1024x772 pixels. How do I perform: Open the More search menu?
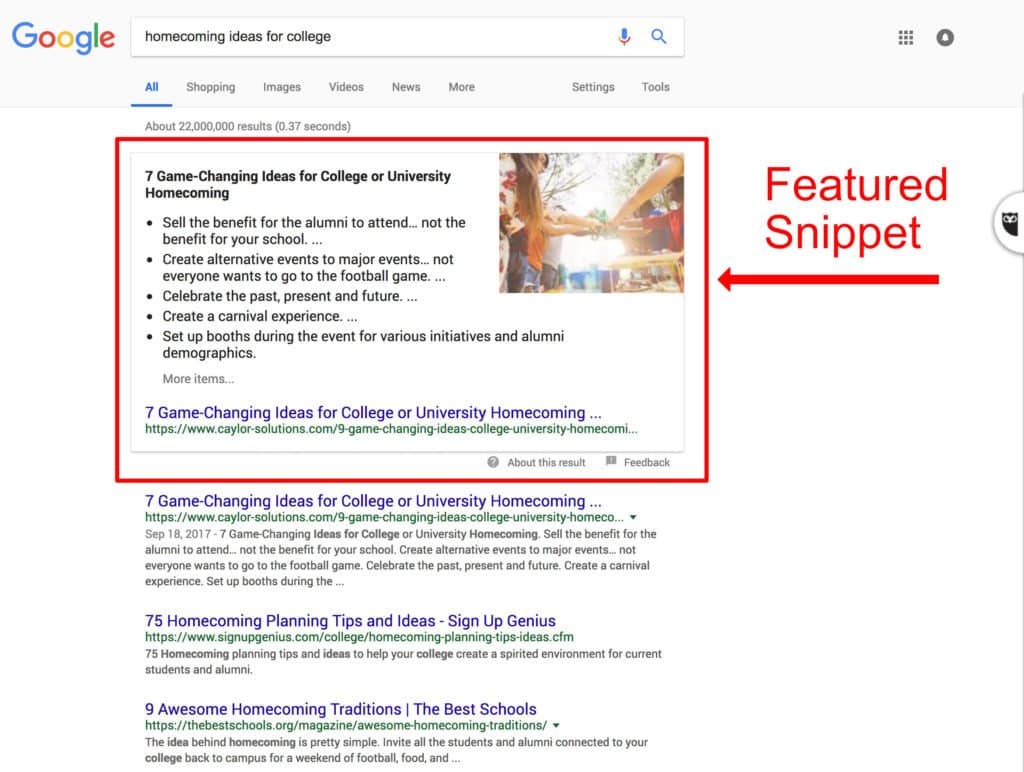(461, 87)
